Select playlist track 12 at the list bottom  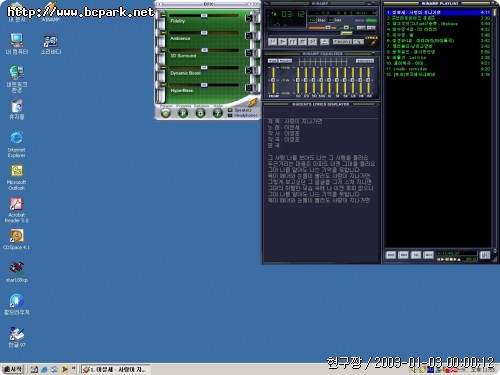(438, 74)
